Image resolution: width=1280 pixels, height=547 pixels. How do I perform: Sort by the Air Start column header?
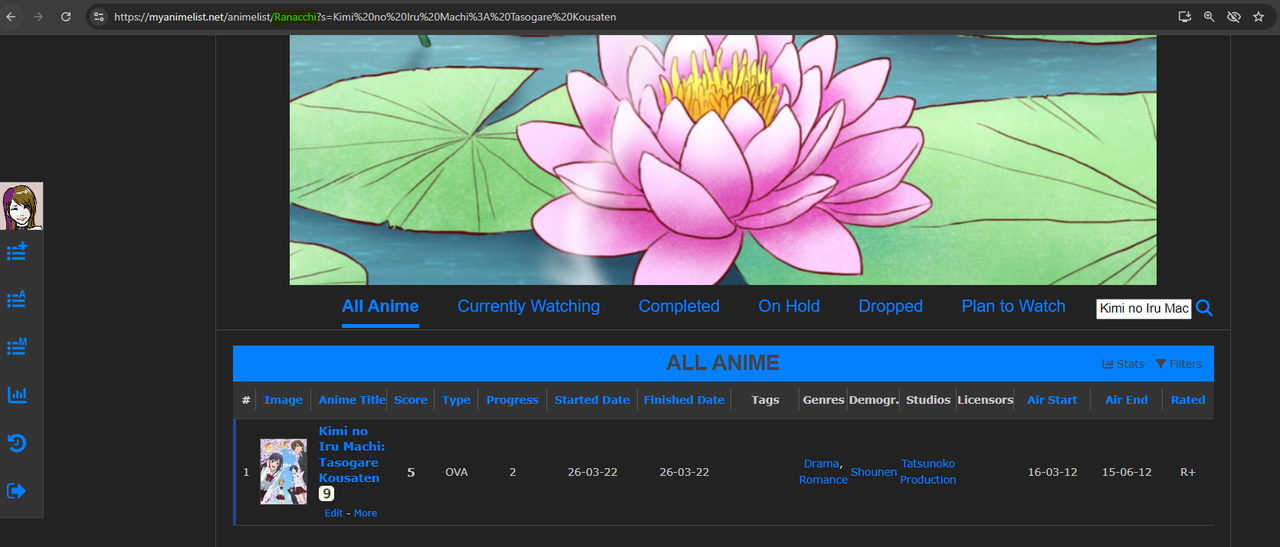[1052, 400]
